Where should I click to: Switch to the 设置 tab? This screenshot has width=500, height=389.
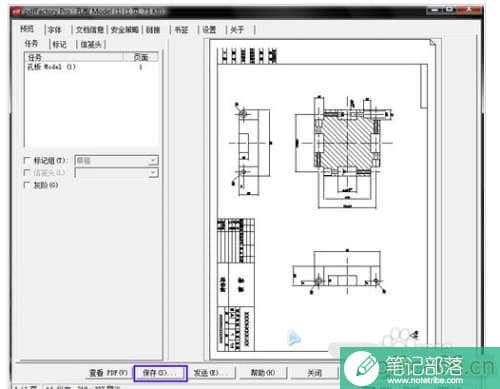[209, 30]
